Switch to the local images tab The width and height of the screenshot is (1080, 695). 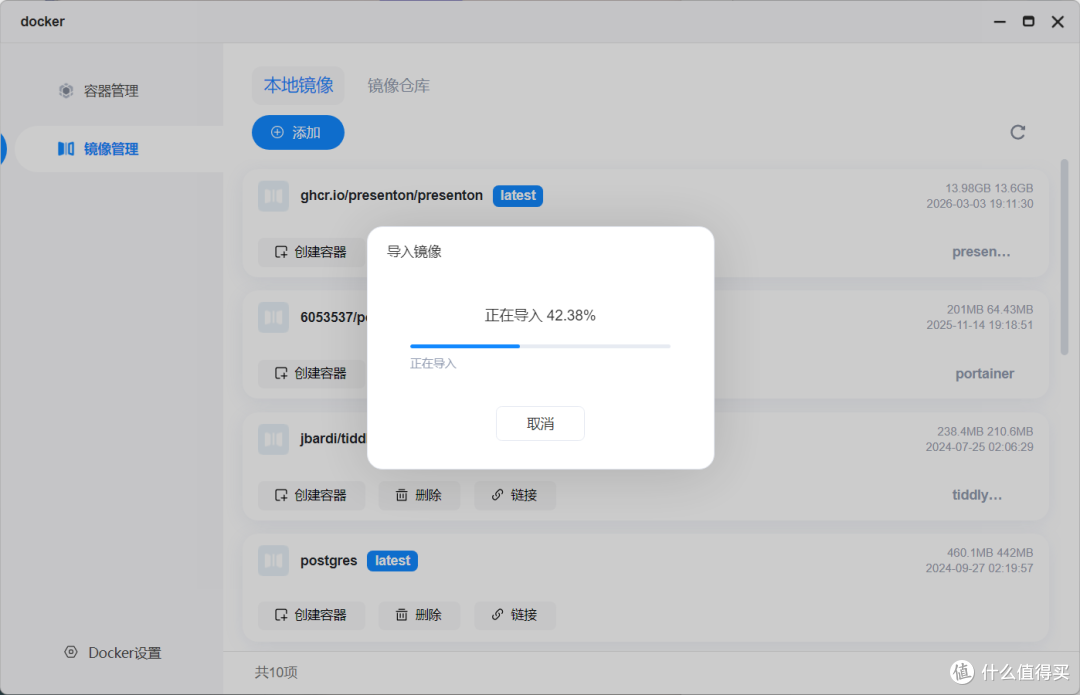point(298,85)
